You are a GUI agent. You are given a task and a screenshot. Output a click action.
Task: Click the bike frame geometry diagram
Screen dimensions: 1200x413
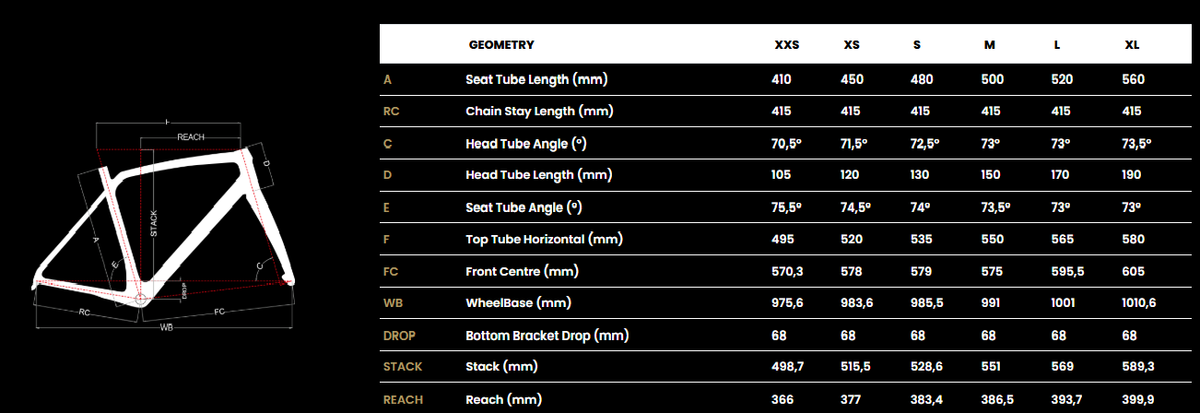click(x=165, y=225)
